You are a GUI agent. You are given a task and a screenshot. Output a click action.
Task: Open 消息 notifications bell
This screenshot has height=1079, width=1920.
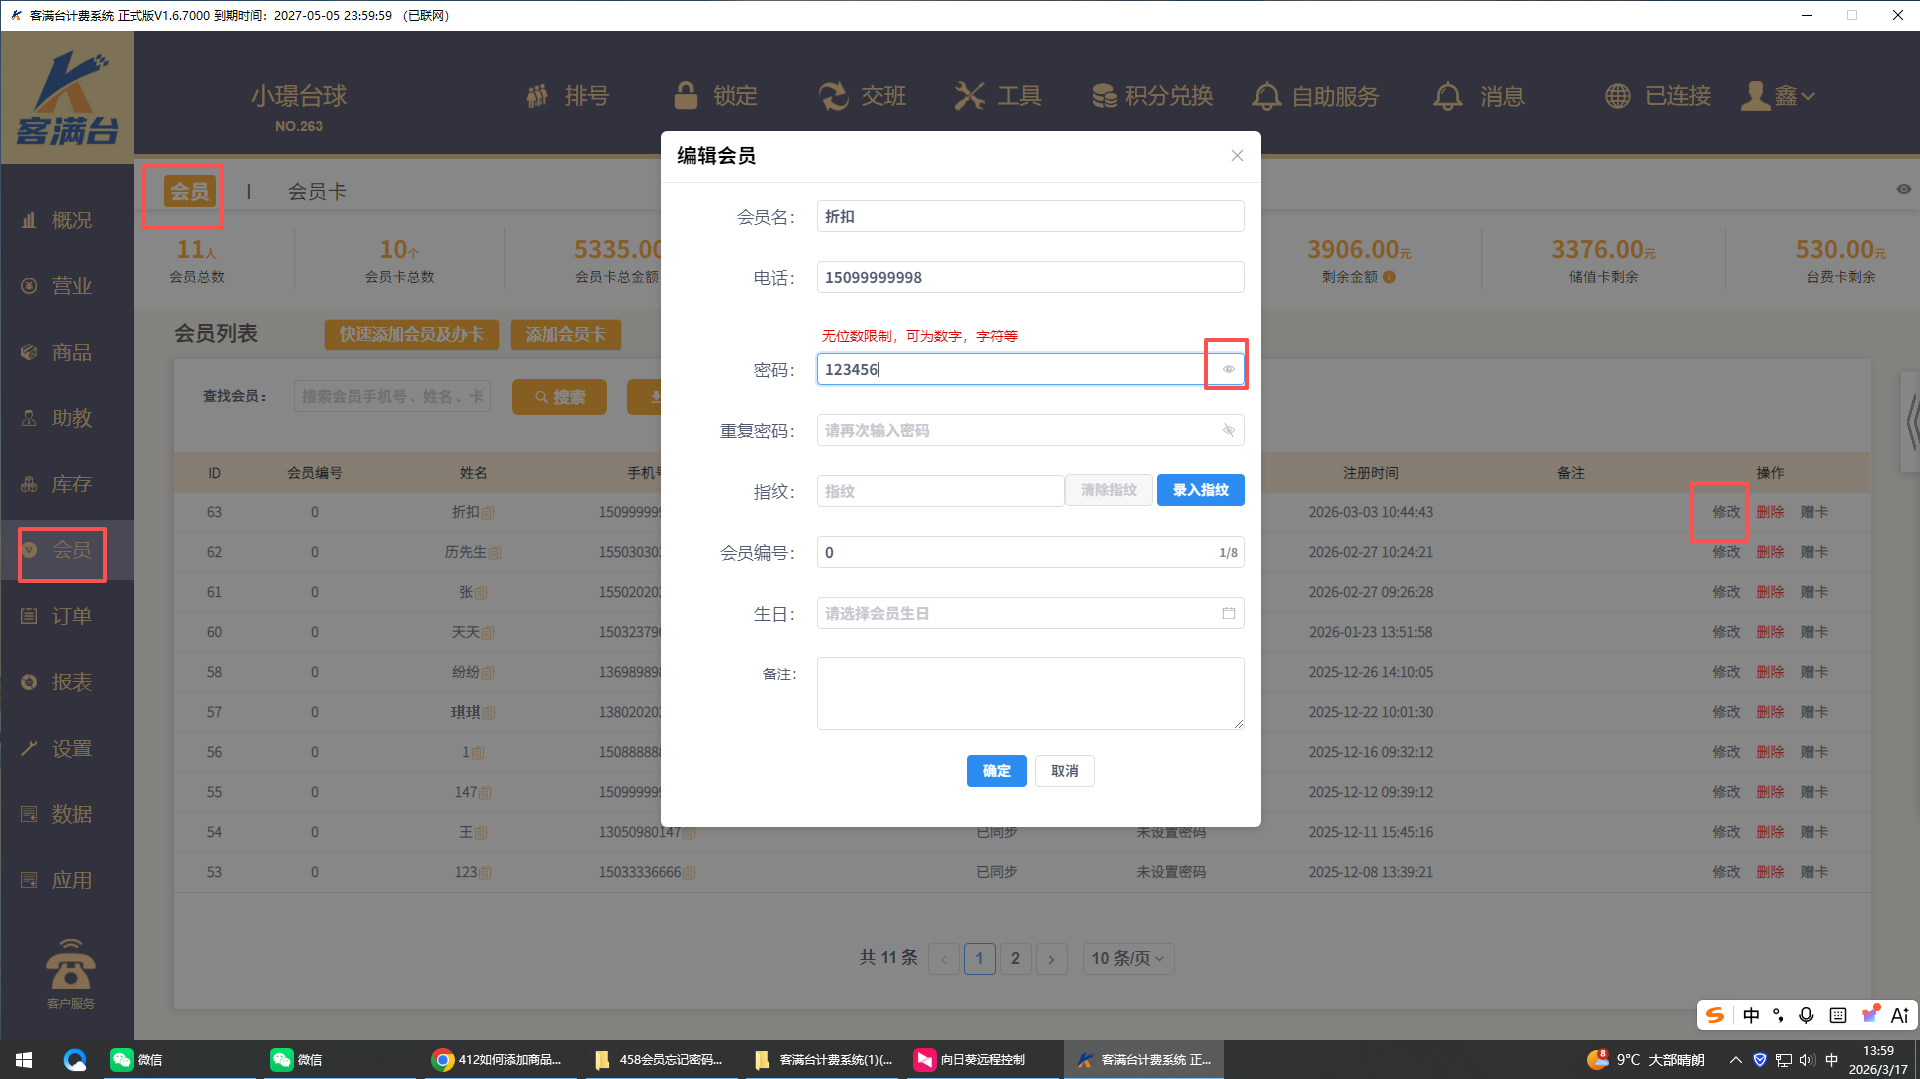coord(1447,96)
